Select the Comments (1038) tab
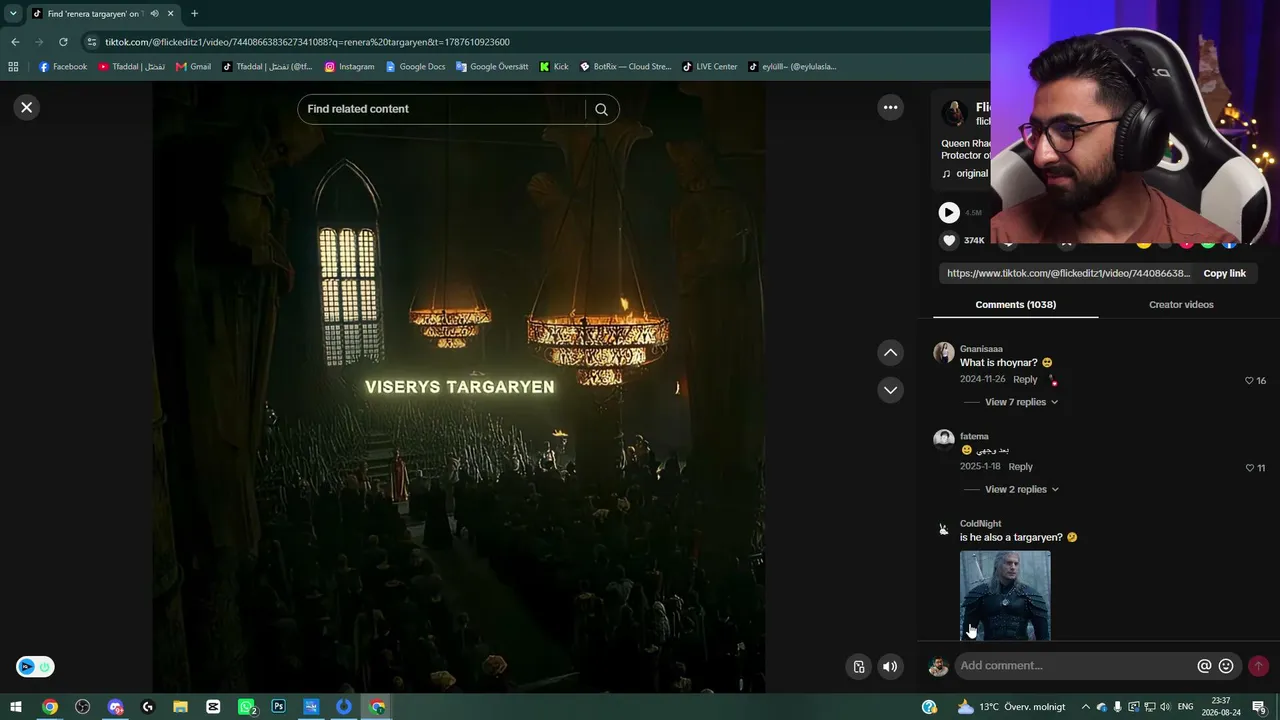This screenshot has width=1280, height=720. point(1015,305)
